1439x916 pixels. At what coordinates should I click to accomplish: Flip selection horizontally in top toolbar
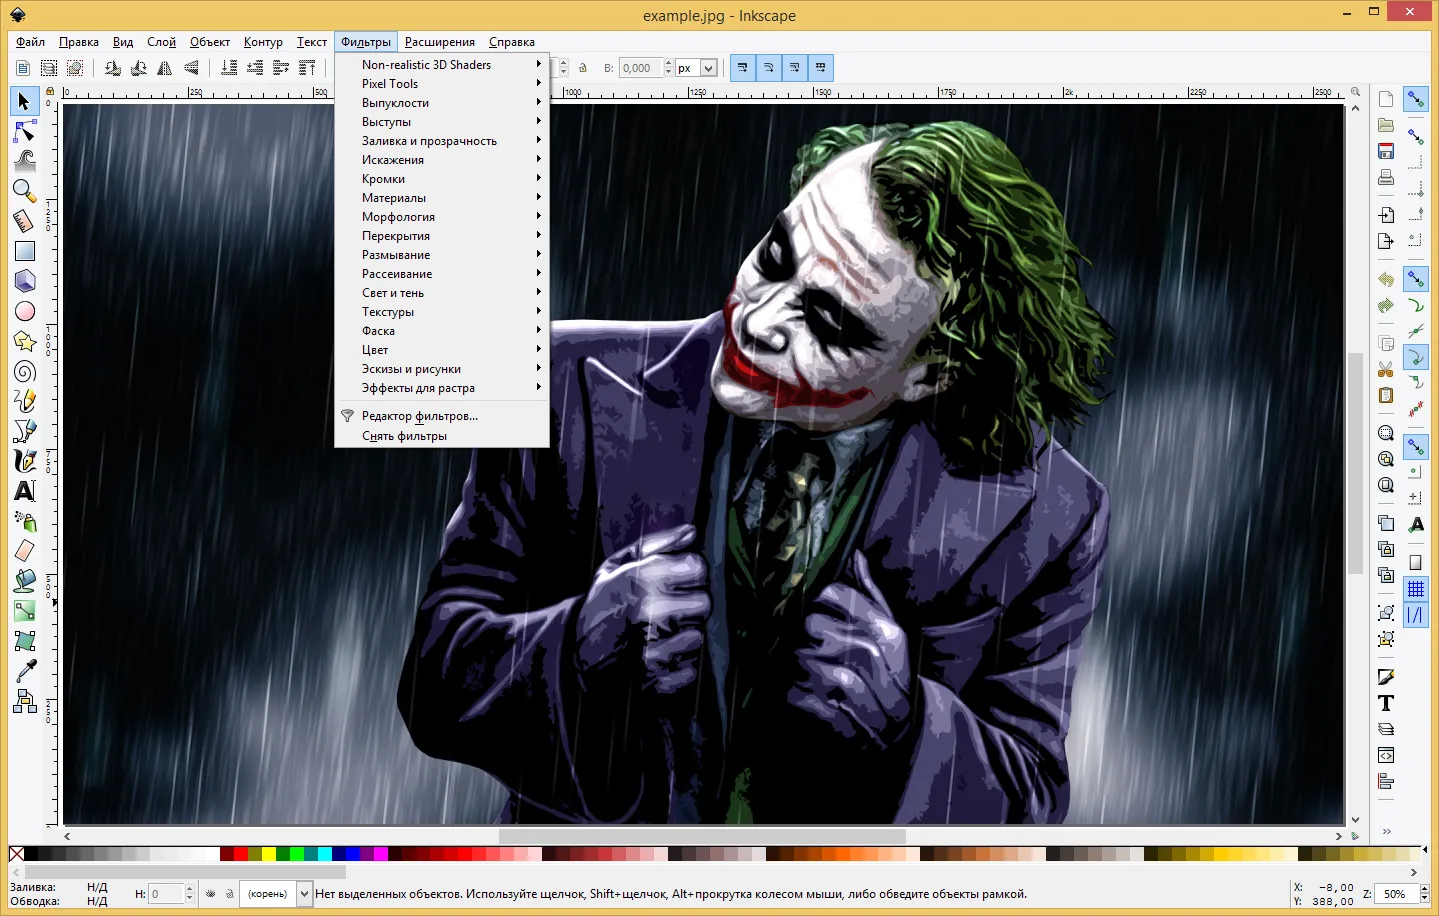(x=165, y=68)
